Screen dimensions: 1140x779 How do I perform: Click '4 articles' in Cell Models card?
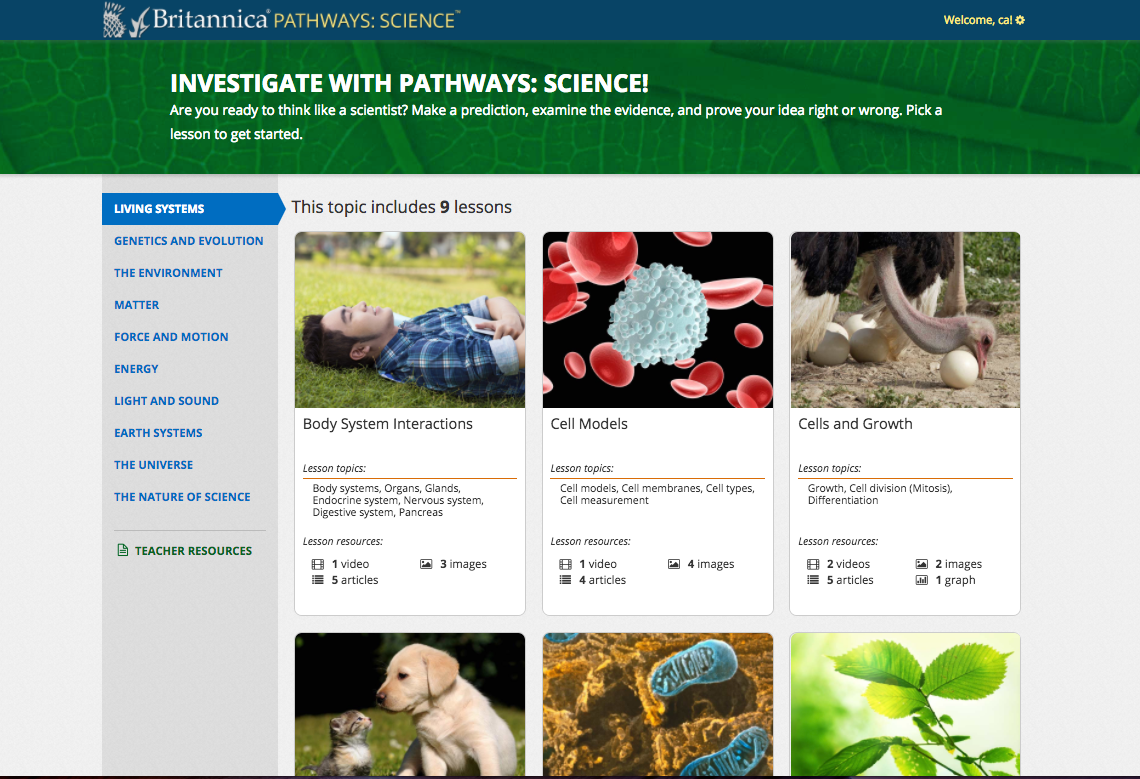point(603,580)
